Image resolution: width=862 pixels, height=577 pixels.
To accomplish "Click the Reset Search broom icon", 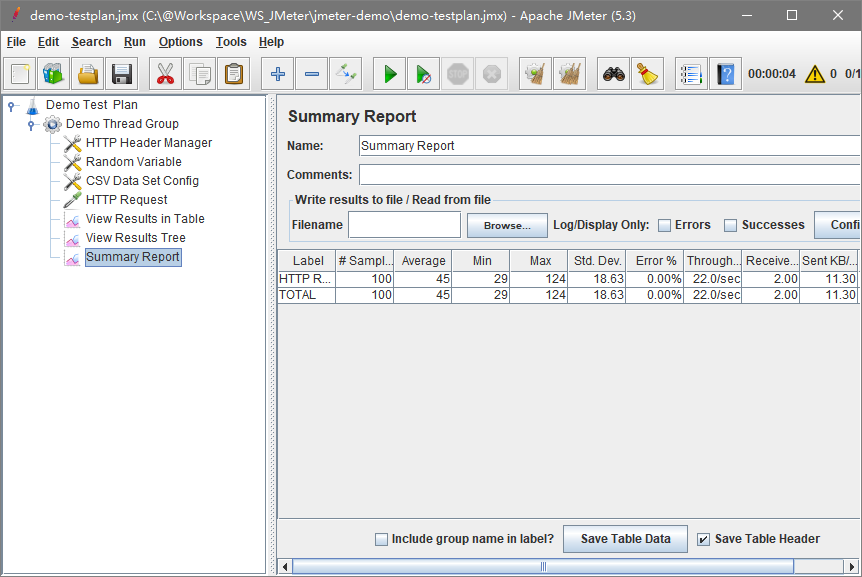I will (648, 74).
